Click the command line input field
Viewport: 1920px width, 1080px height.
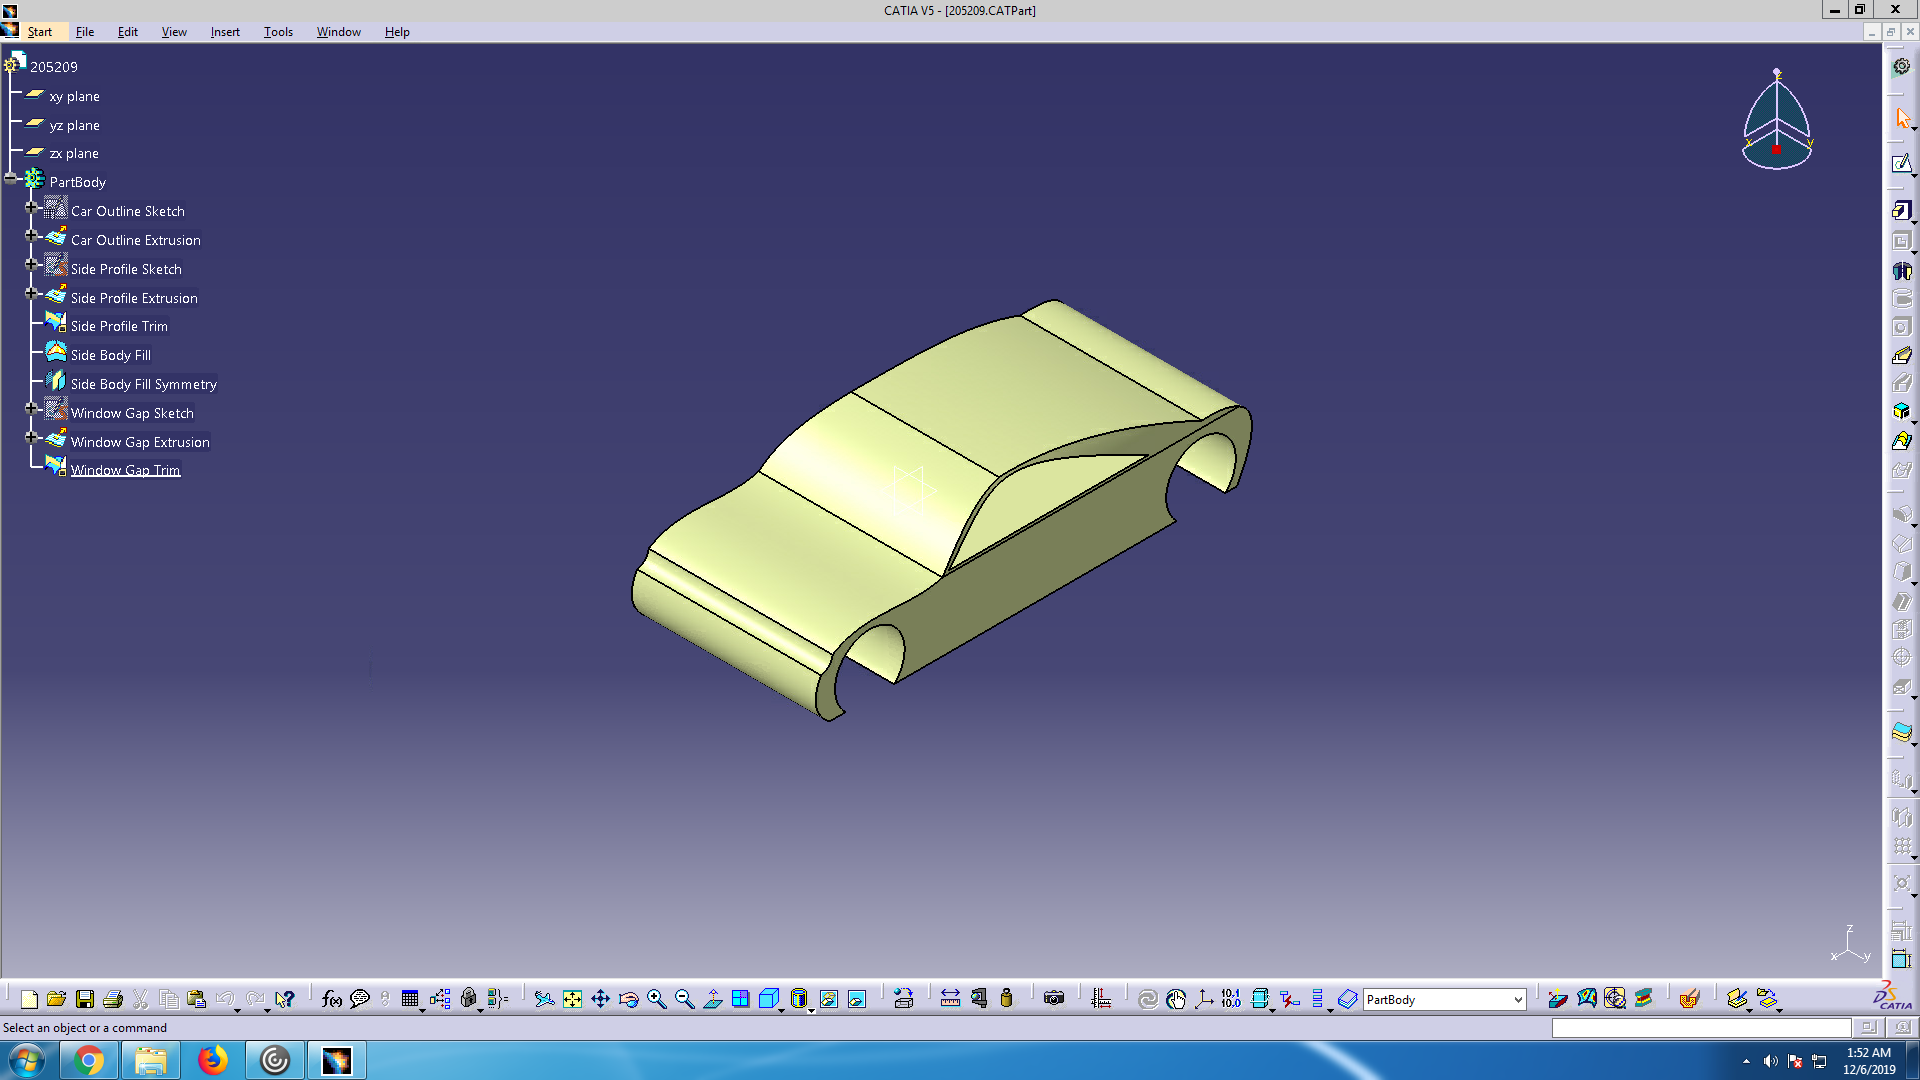[x=1700, y=1027]
